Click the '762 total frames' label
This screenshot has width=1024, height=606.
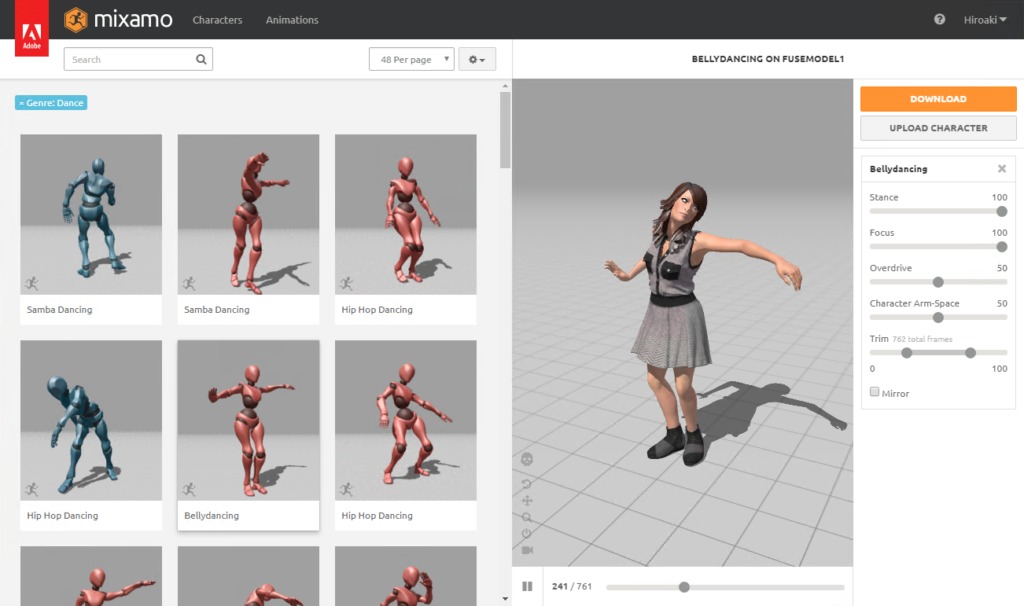(x=922, y=340)
